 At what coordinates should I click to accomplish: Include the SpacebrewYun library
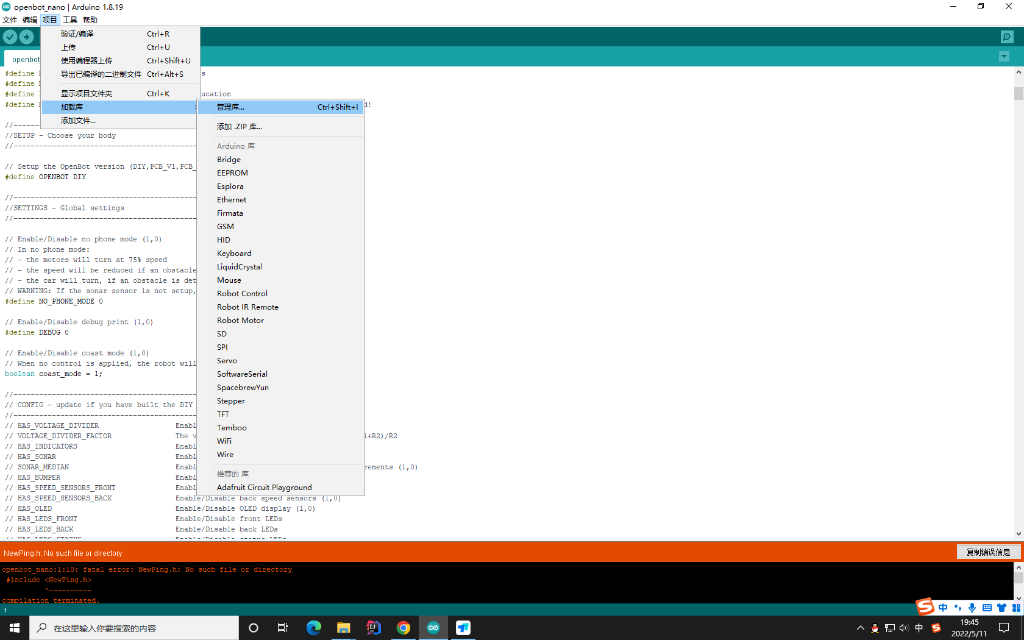pyautogui.click(x=281, y=387)
